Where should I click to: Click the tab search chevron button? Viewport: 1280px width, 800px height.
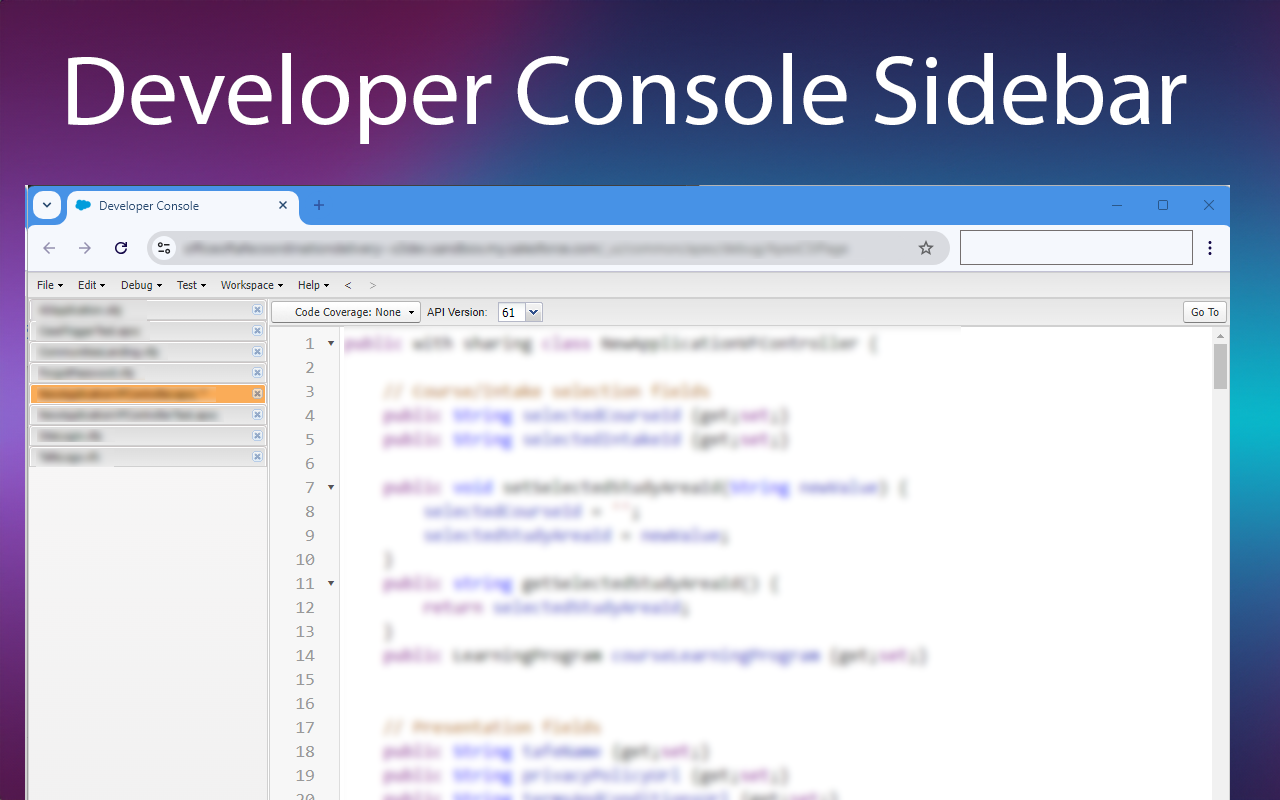47,205
